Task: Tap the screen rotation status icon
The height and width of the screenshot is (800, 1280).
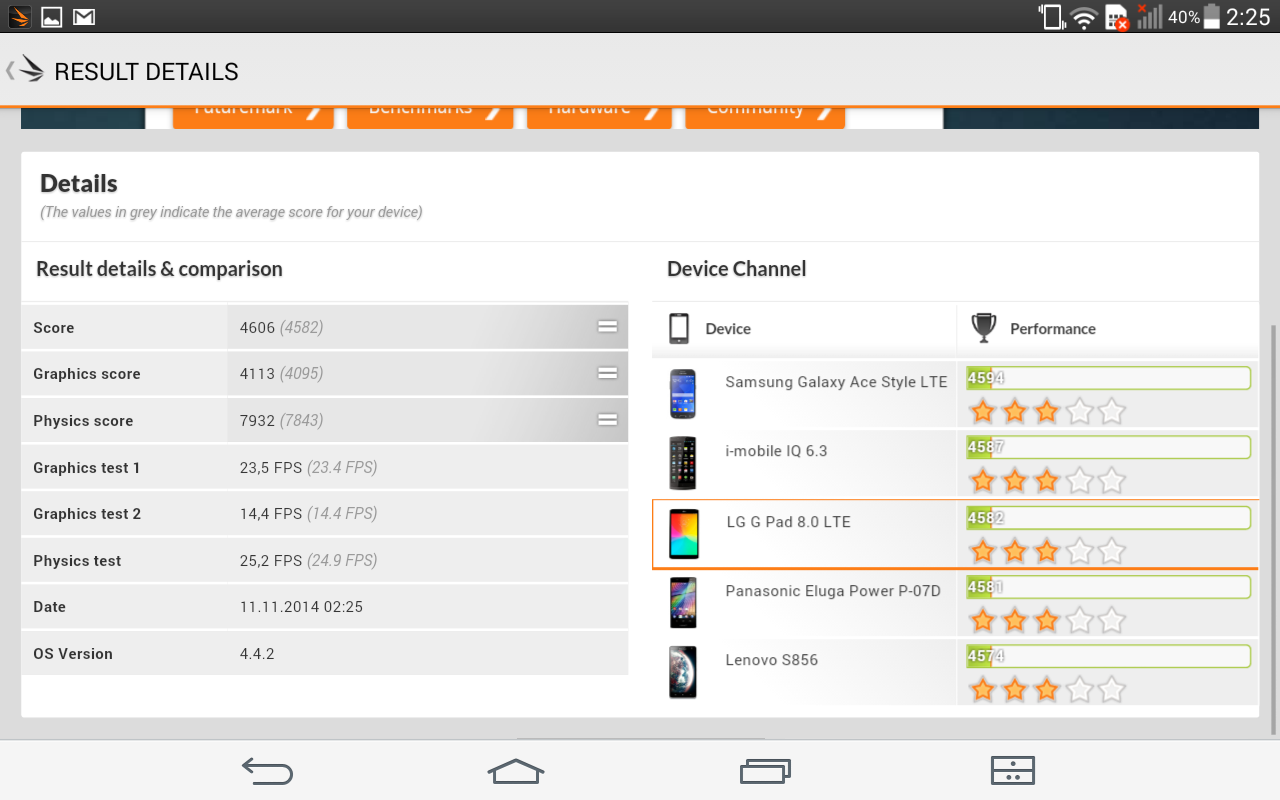Action: [1051, 17]
